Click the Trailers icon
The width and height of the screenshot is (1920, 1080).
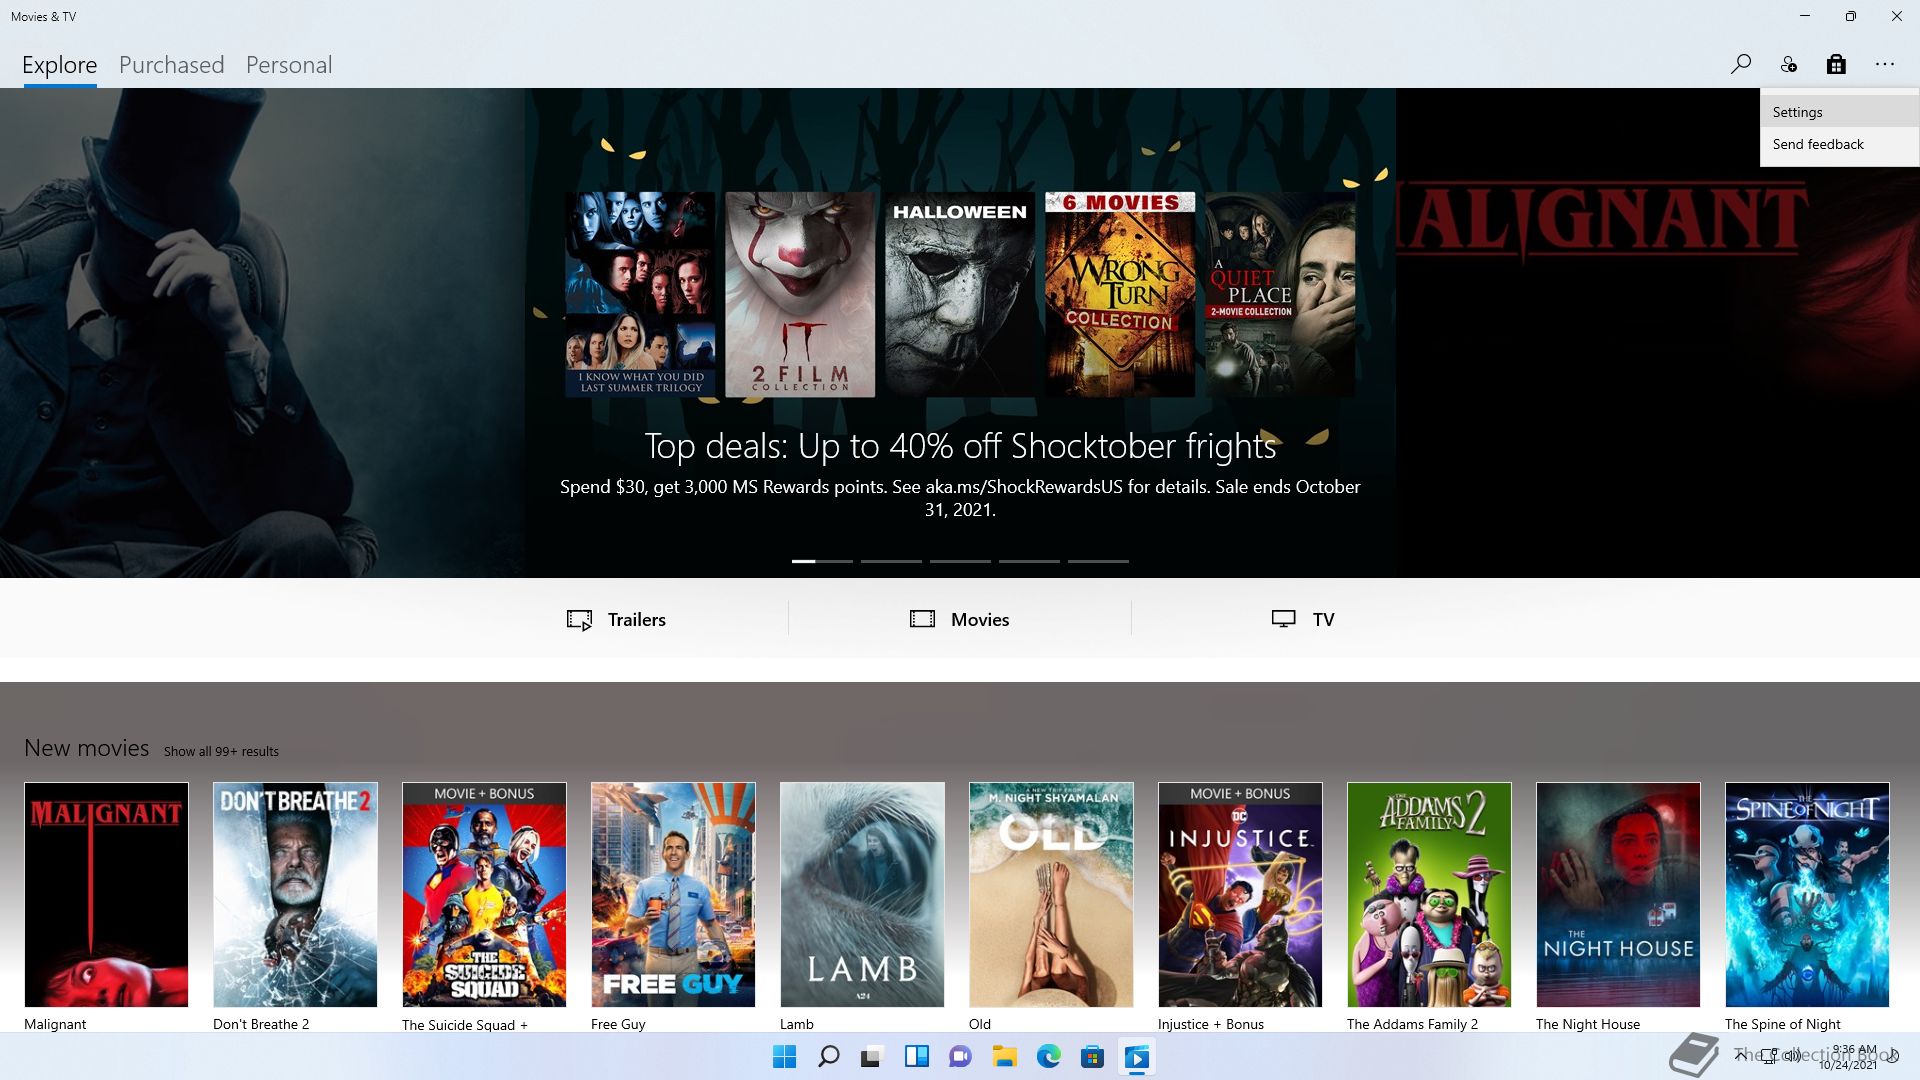(x=579, y=620)
